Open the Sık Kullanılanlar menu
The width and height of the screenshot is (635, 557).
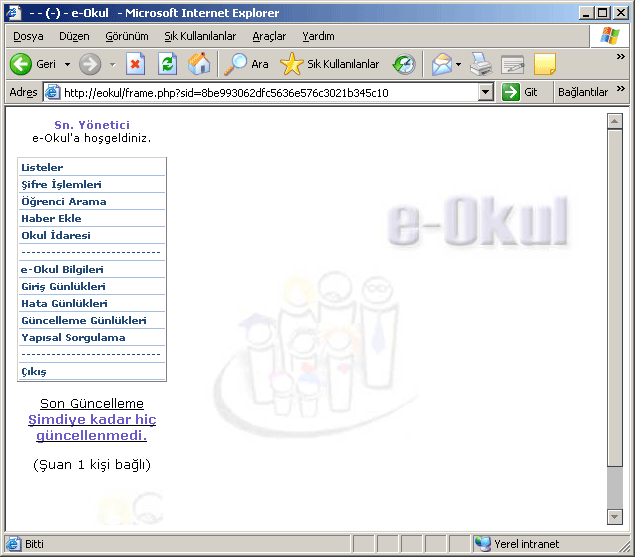click(200, 36)
